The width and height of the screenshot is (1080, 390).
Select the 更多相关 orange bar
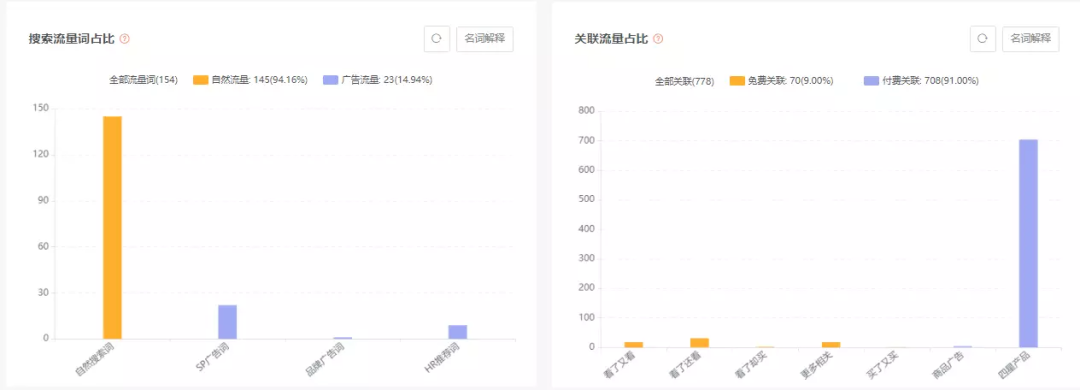pyautogui.click(x=831, y=345)
